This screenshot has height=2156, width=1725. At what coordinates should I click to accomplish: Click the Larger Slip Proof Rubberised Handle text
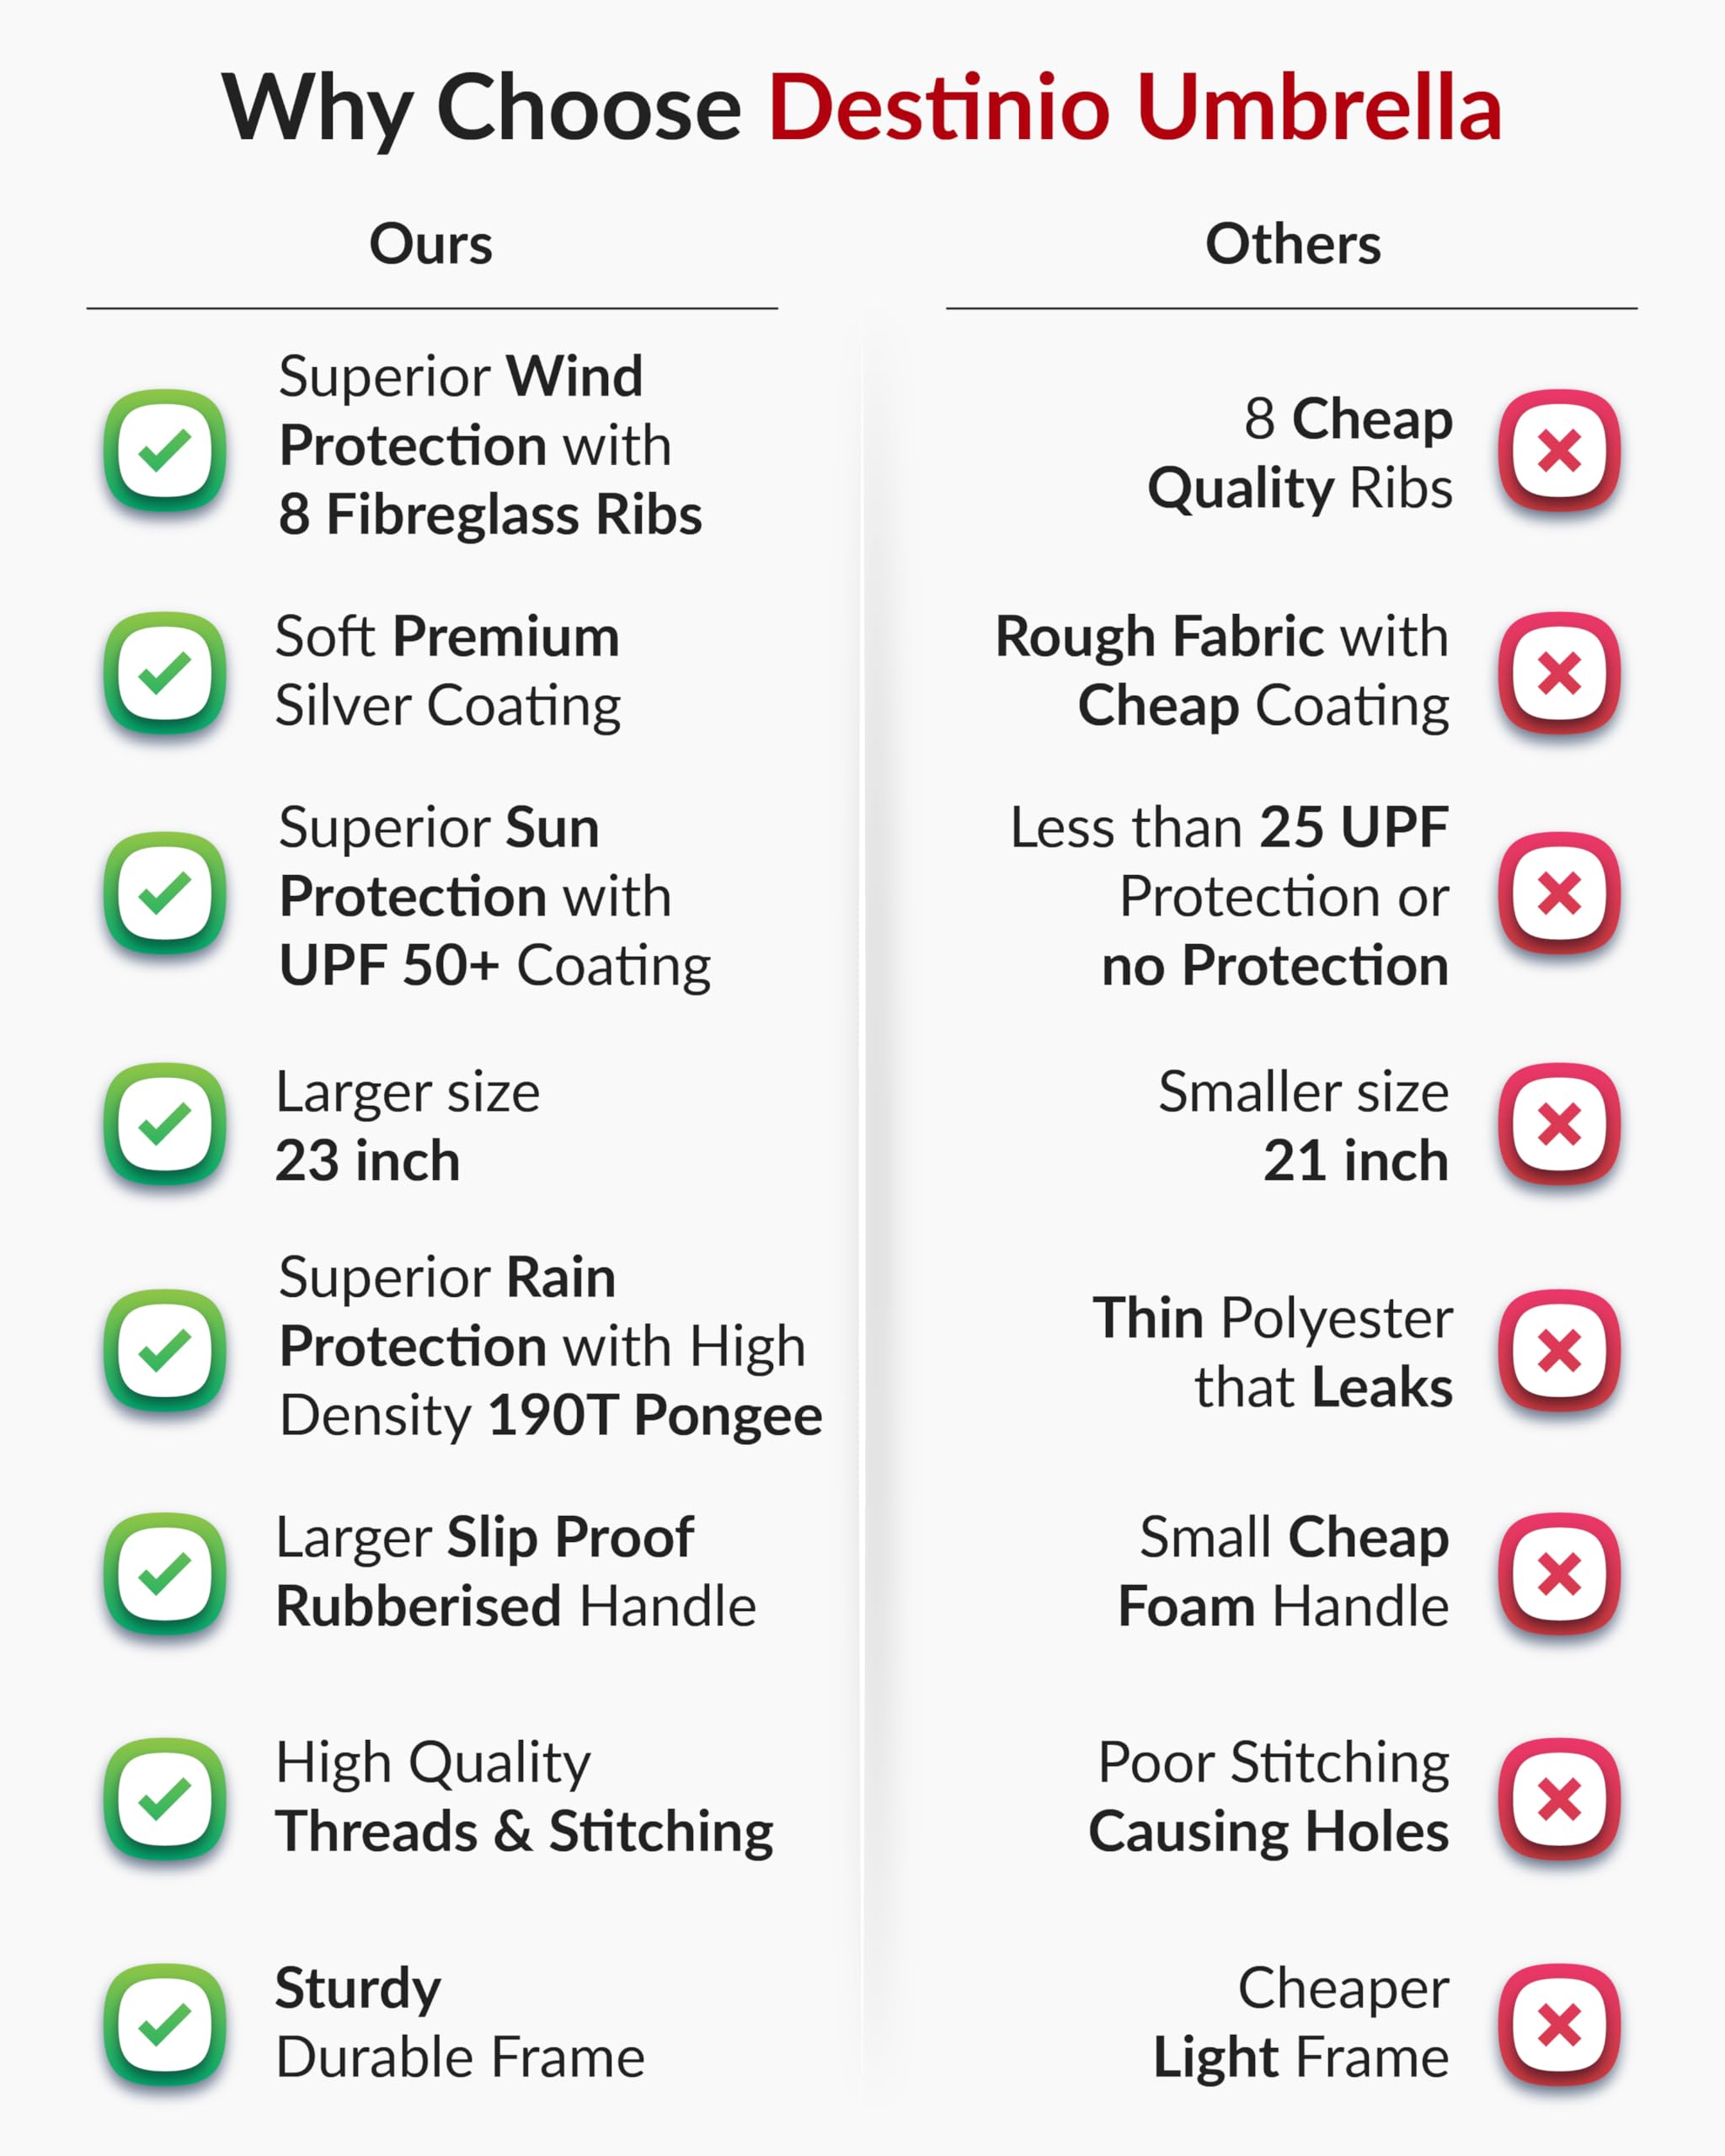[x=515, y=1572]
